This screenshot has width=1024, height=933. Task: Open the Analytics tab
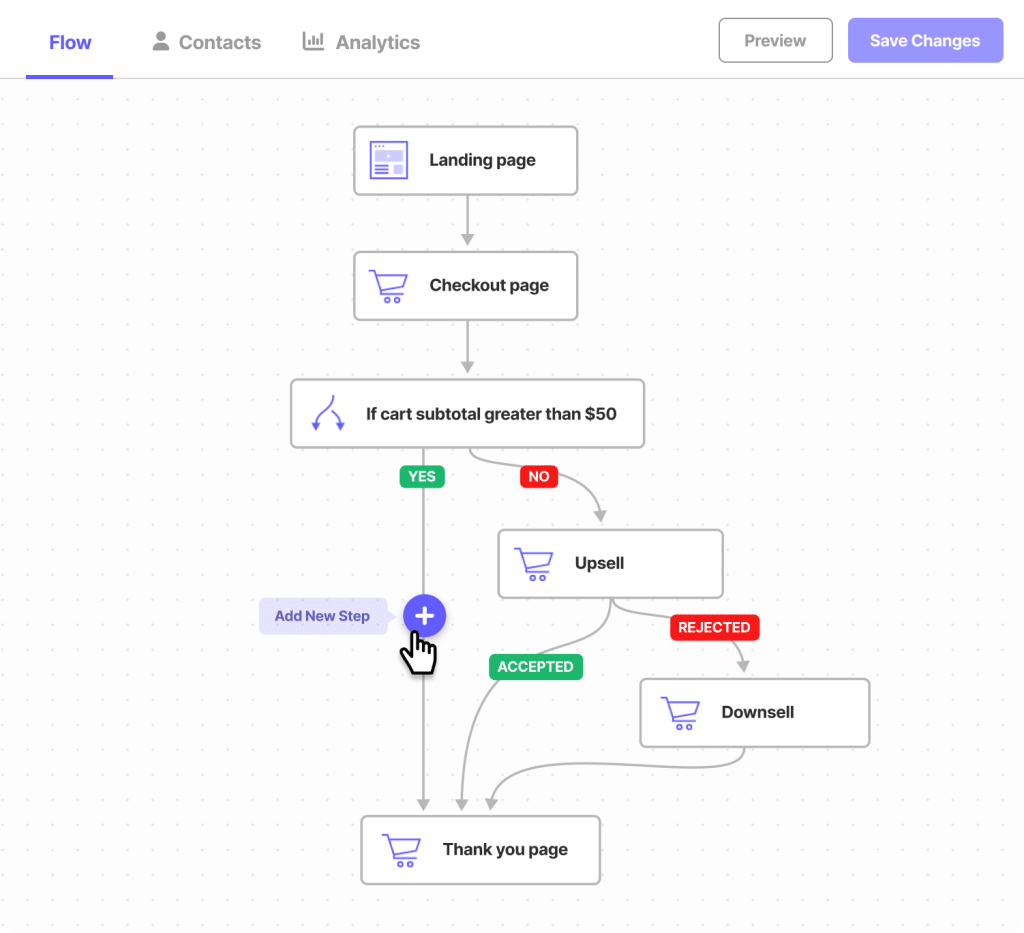(x=361, y=42)
